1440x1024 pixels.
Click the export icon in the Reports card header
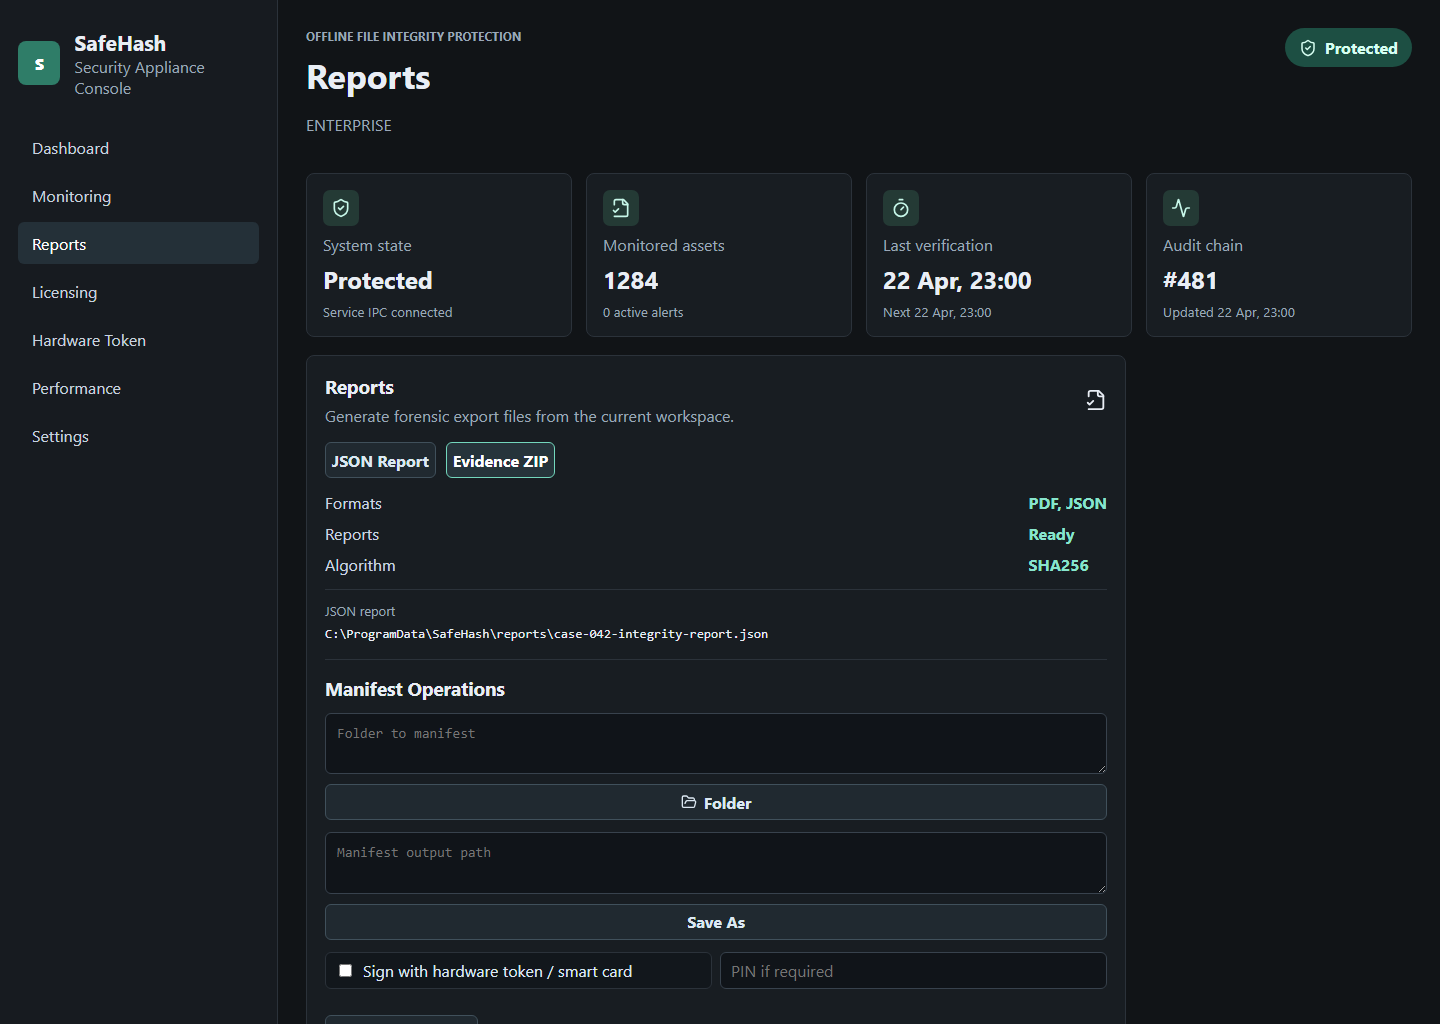pos(1095,399)
